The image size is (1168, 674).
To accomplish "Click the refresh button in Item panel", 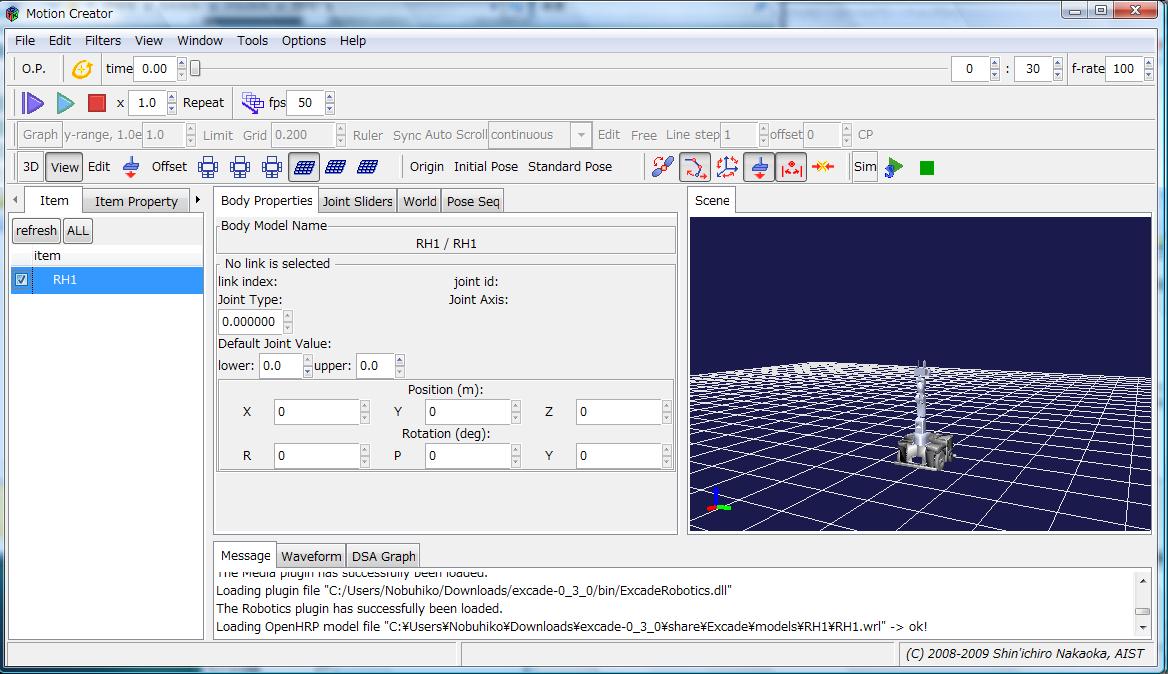I will coord(36,230).
